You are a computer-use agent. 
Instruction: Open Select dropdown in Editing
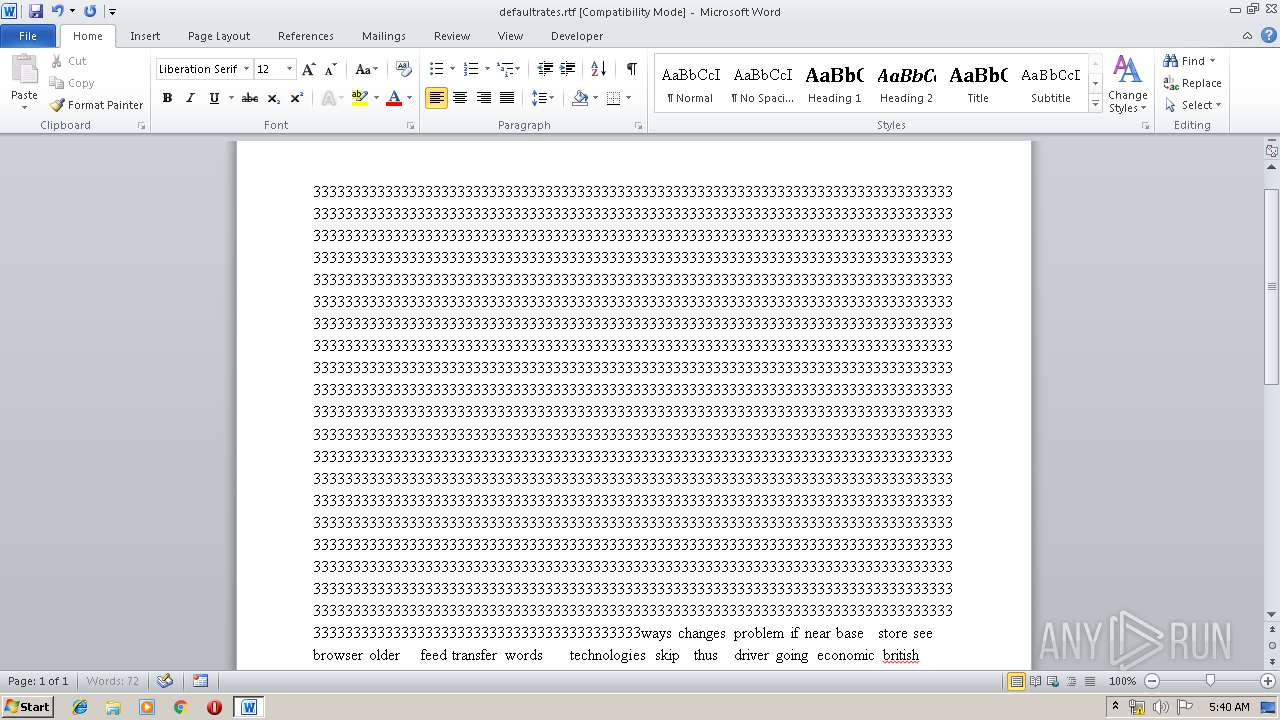point(1193,105)
